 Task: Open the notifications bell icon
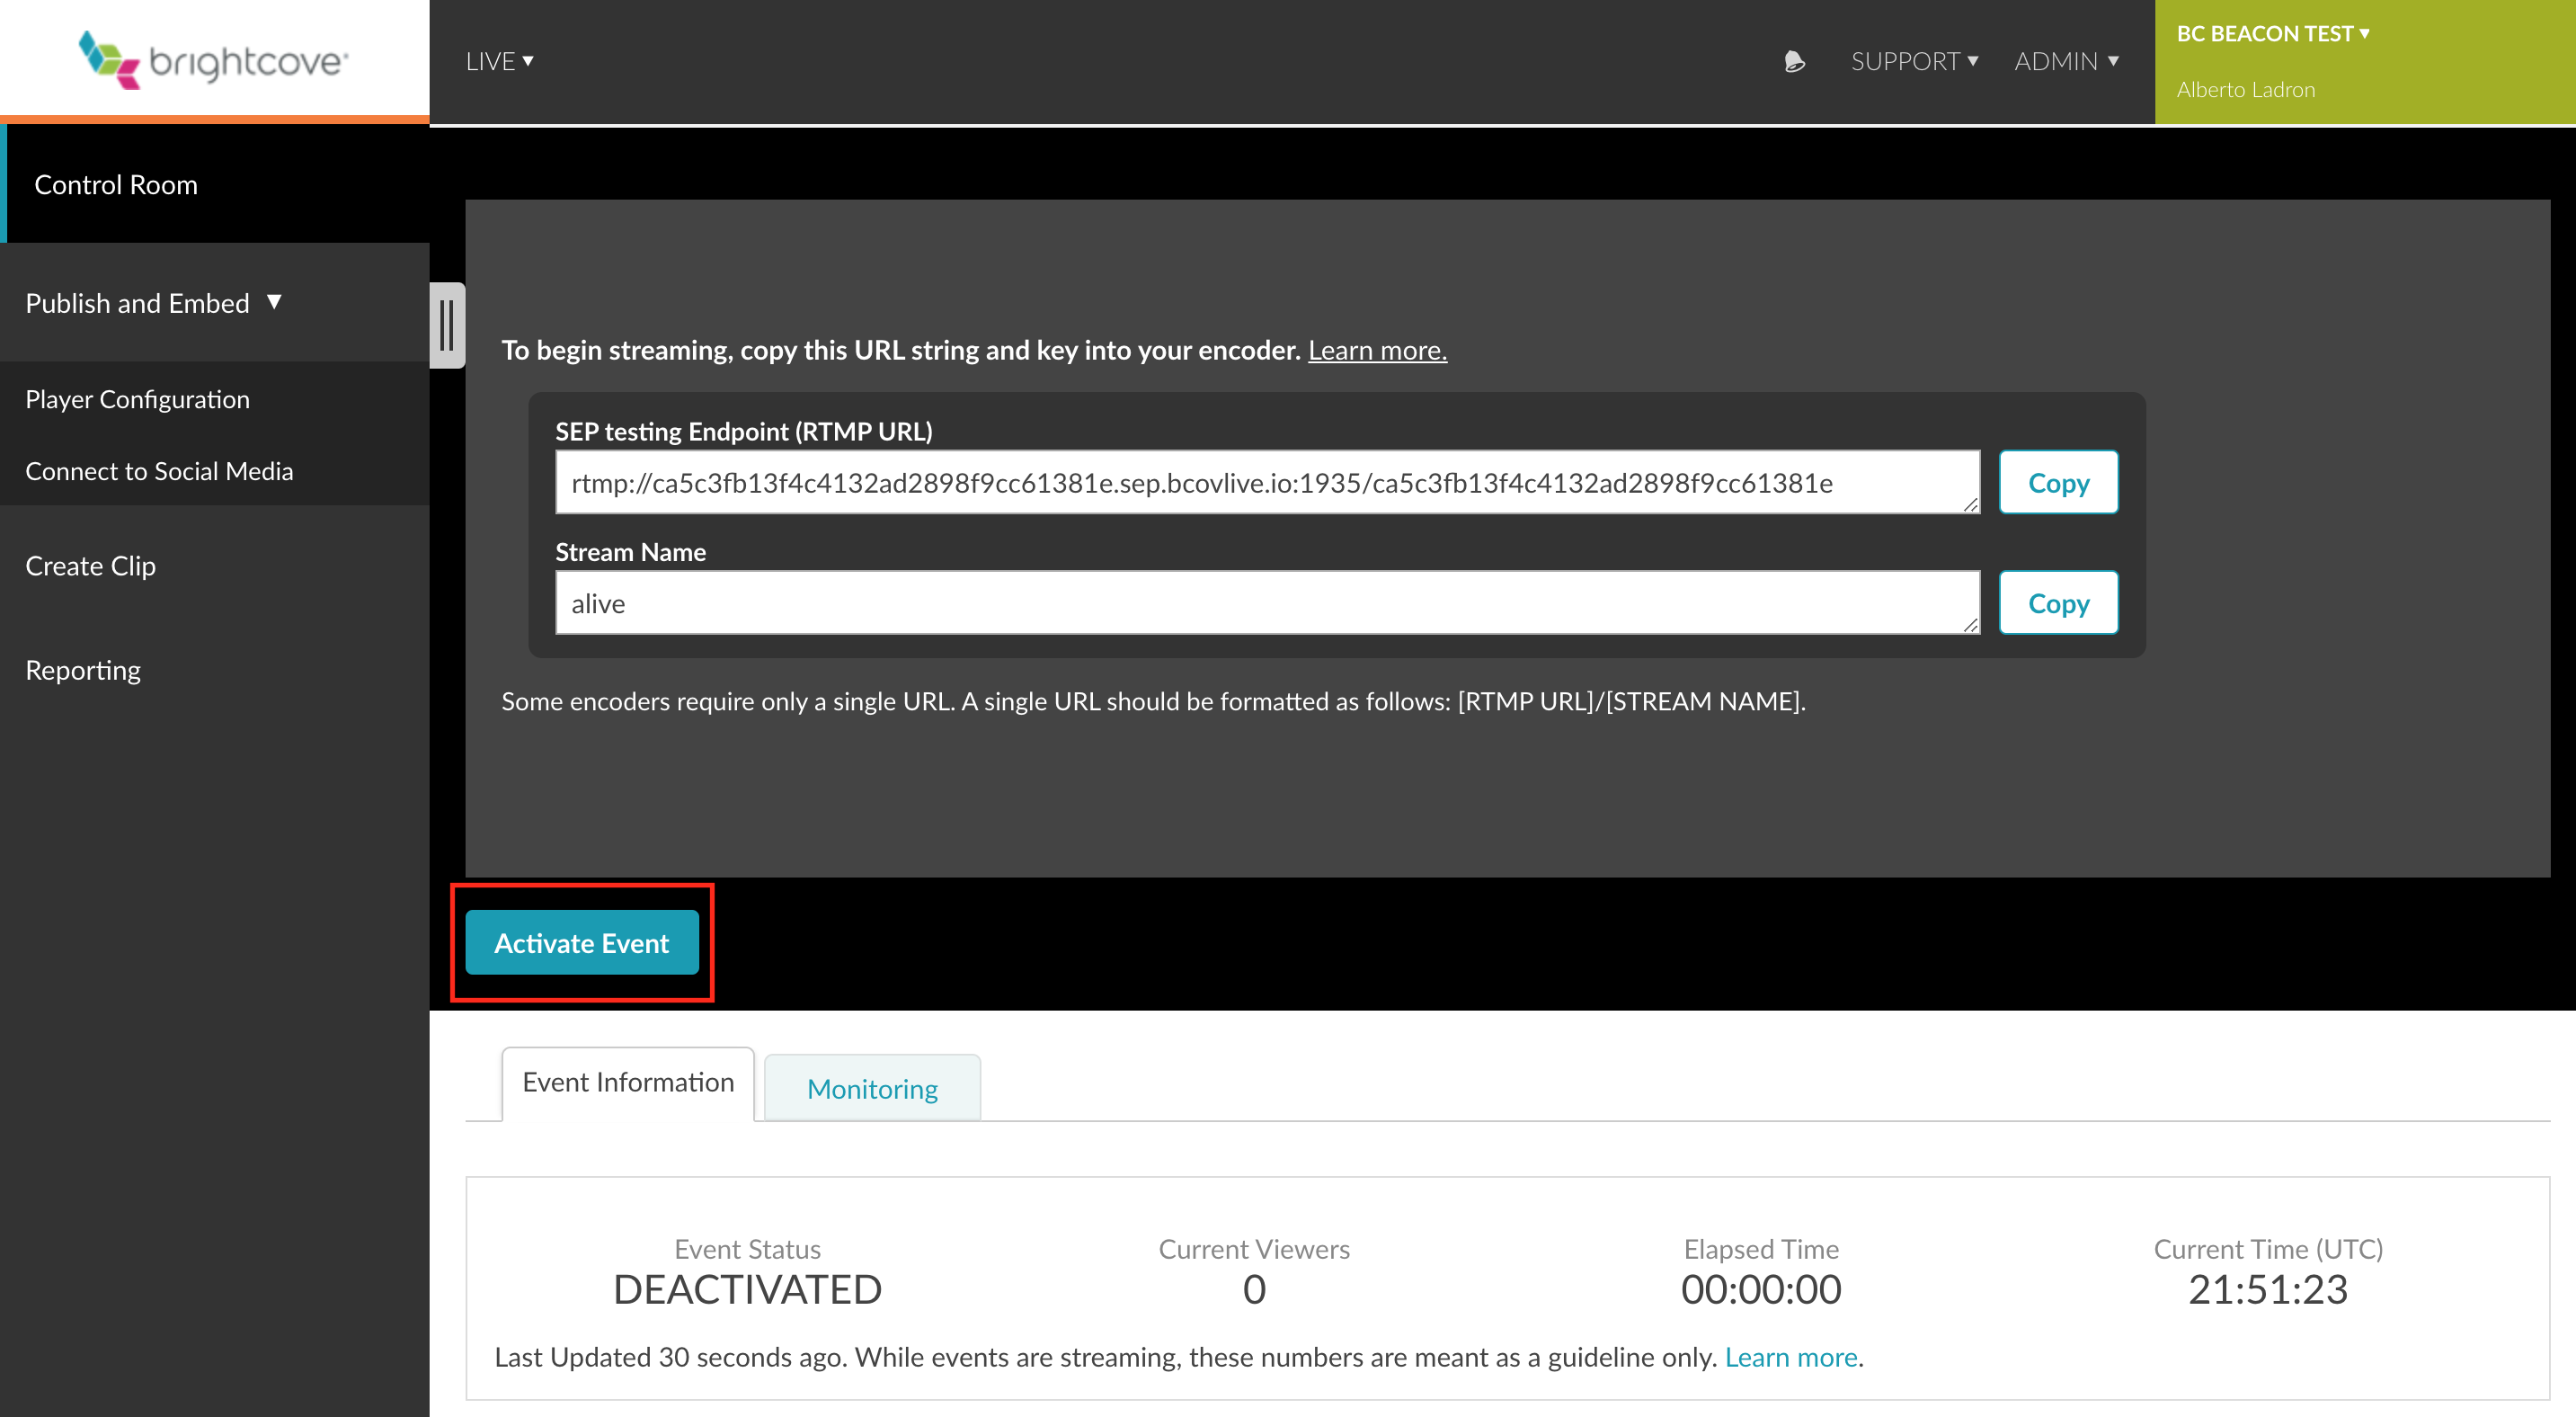point(1794,62)
